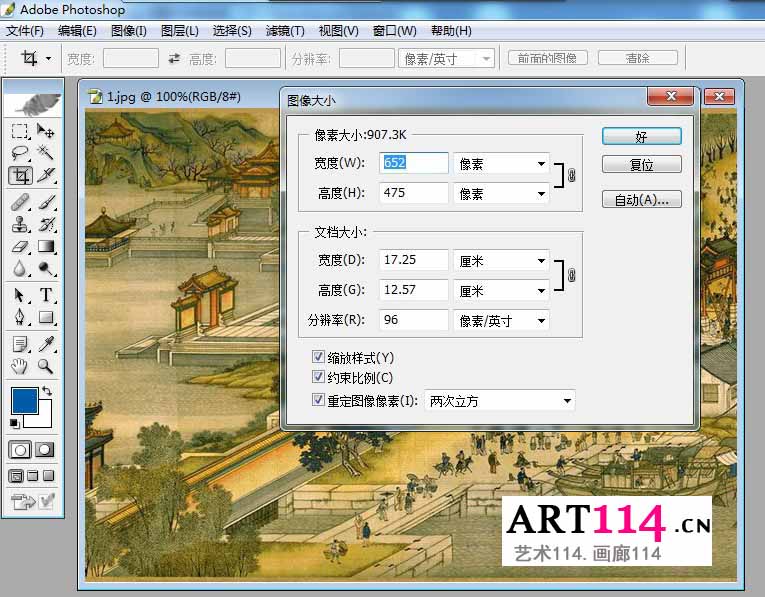Open options bar 像素/英寸 unit dropdown
The height and width of the screenshot is (597, 765).
[446, 59]
